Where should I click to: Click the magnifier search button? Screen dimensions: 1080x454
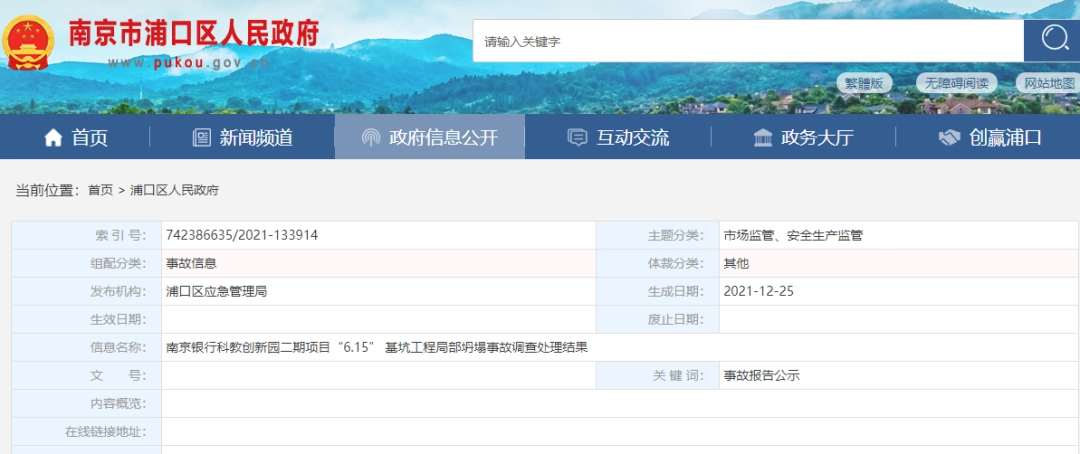coord(1052,40)
